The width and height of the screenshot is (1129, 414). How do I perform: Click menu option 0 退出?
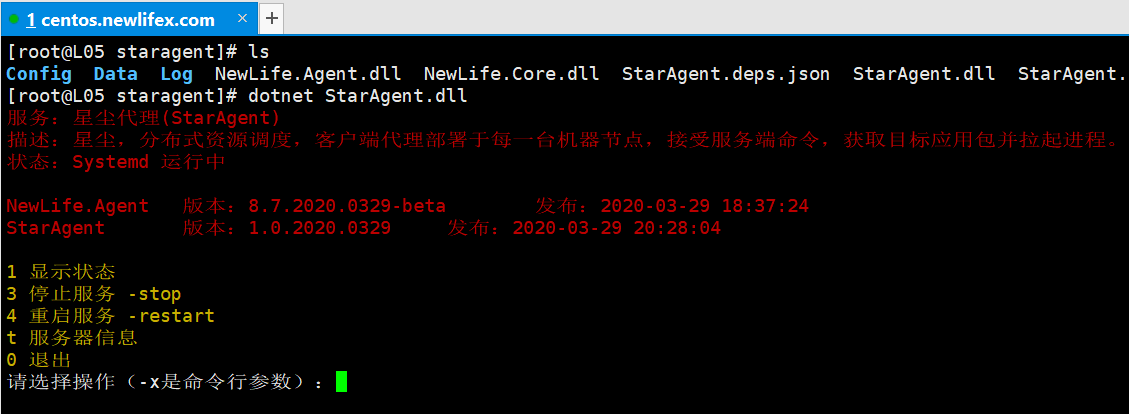pos(39,359)
